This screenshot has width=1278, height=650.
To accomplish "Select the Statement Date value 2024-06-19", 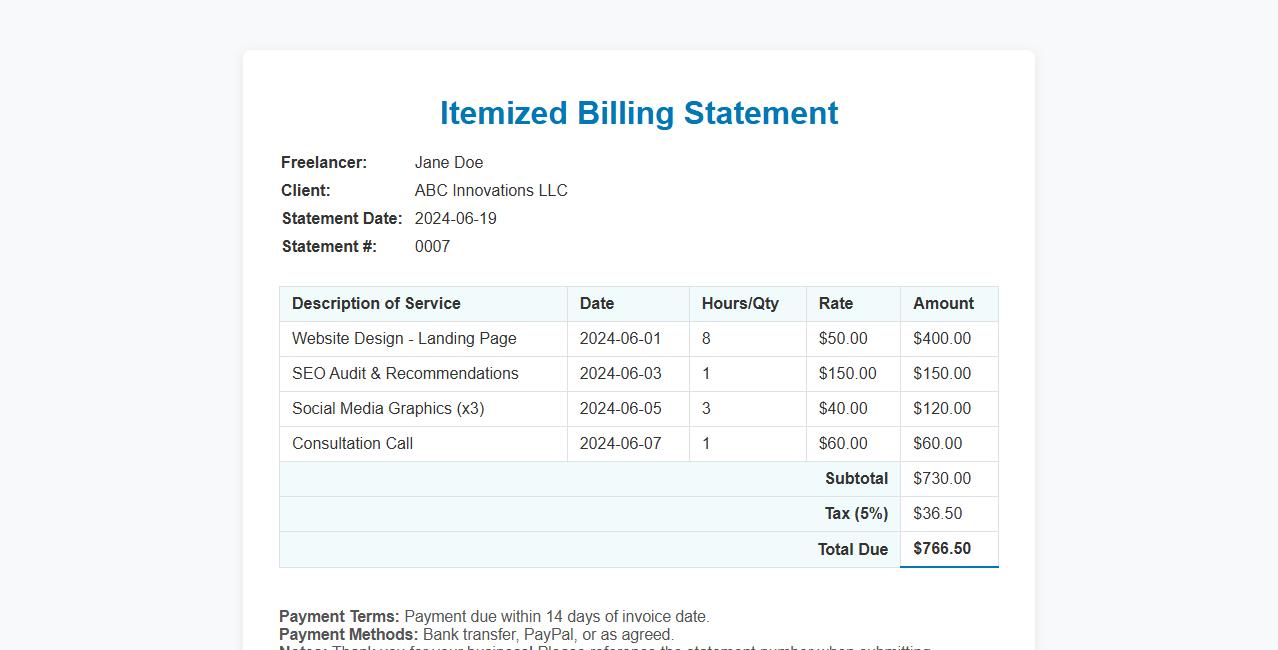I will (x=456, y=218).
